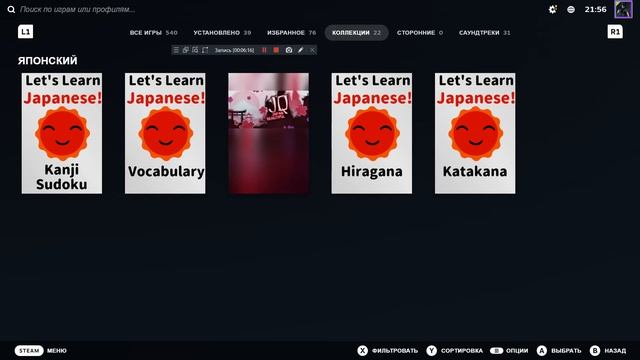The height and width of the screenshot is (360, 640).
Task: Click the X ФИЛЬТРОВАТЬ button icon
Action: (362, 350)
